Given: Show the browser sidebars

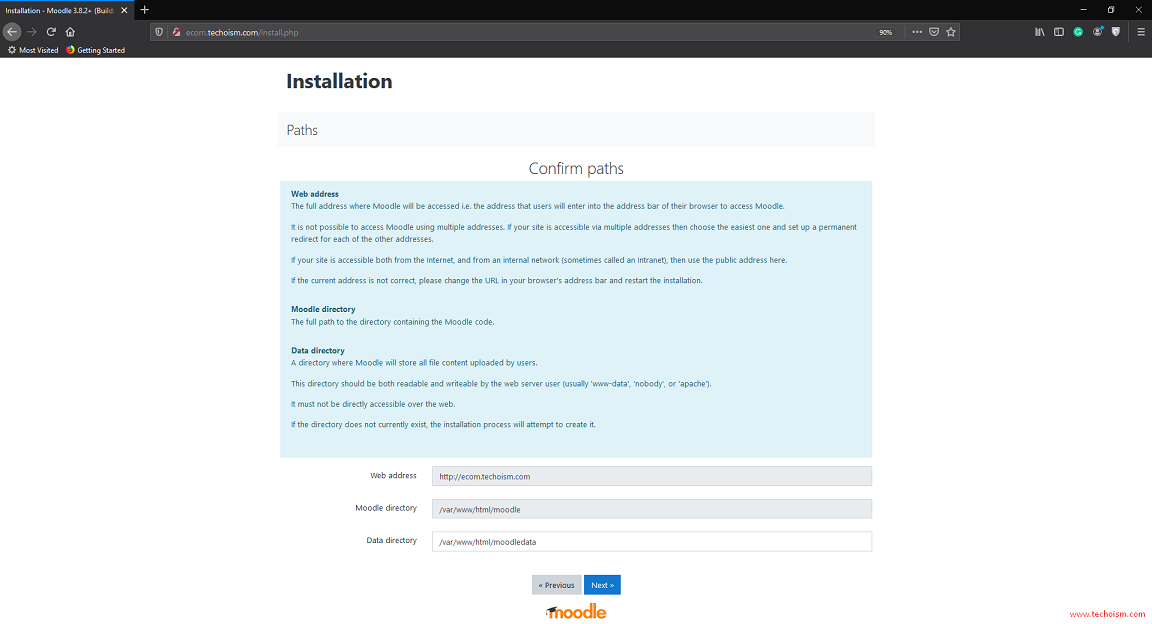Looking at the screenshot, I should pos(1059,32).
